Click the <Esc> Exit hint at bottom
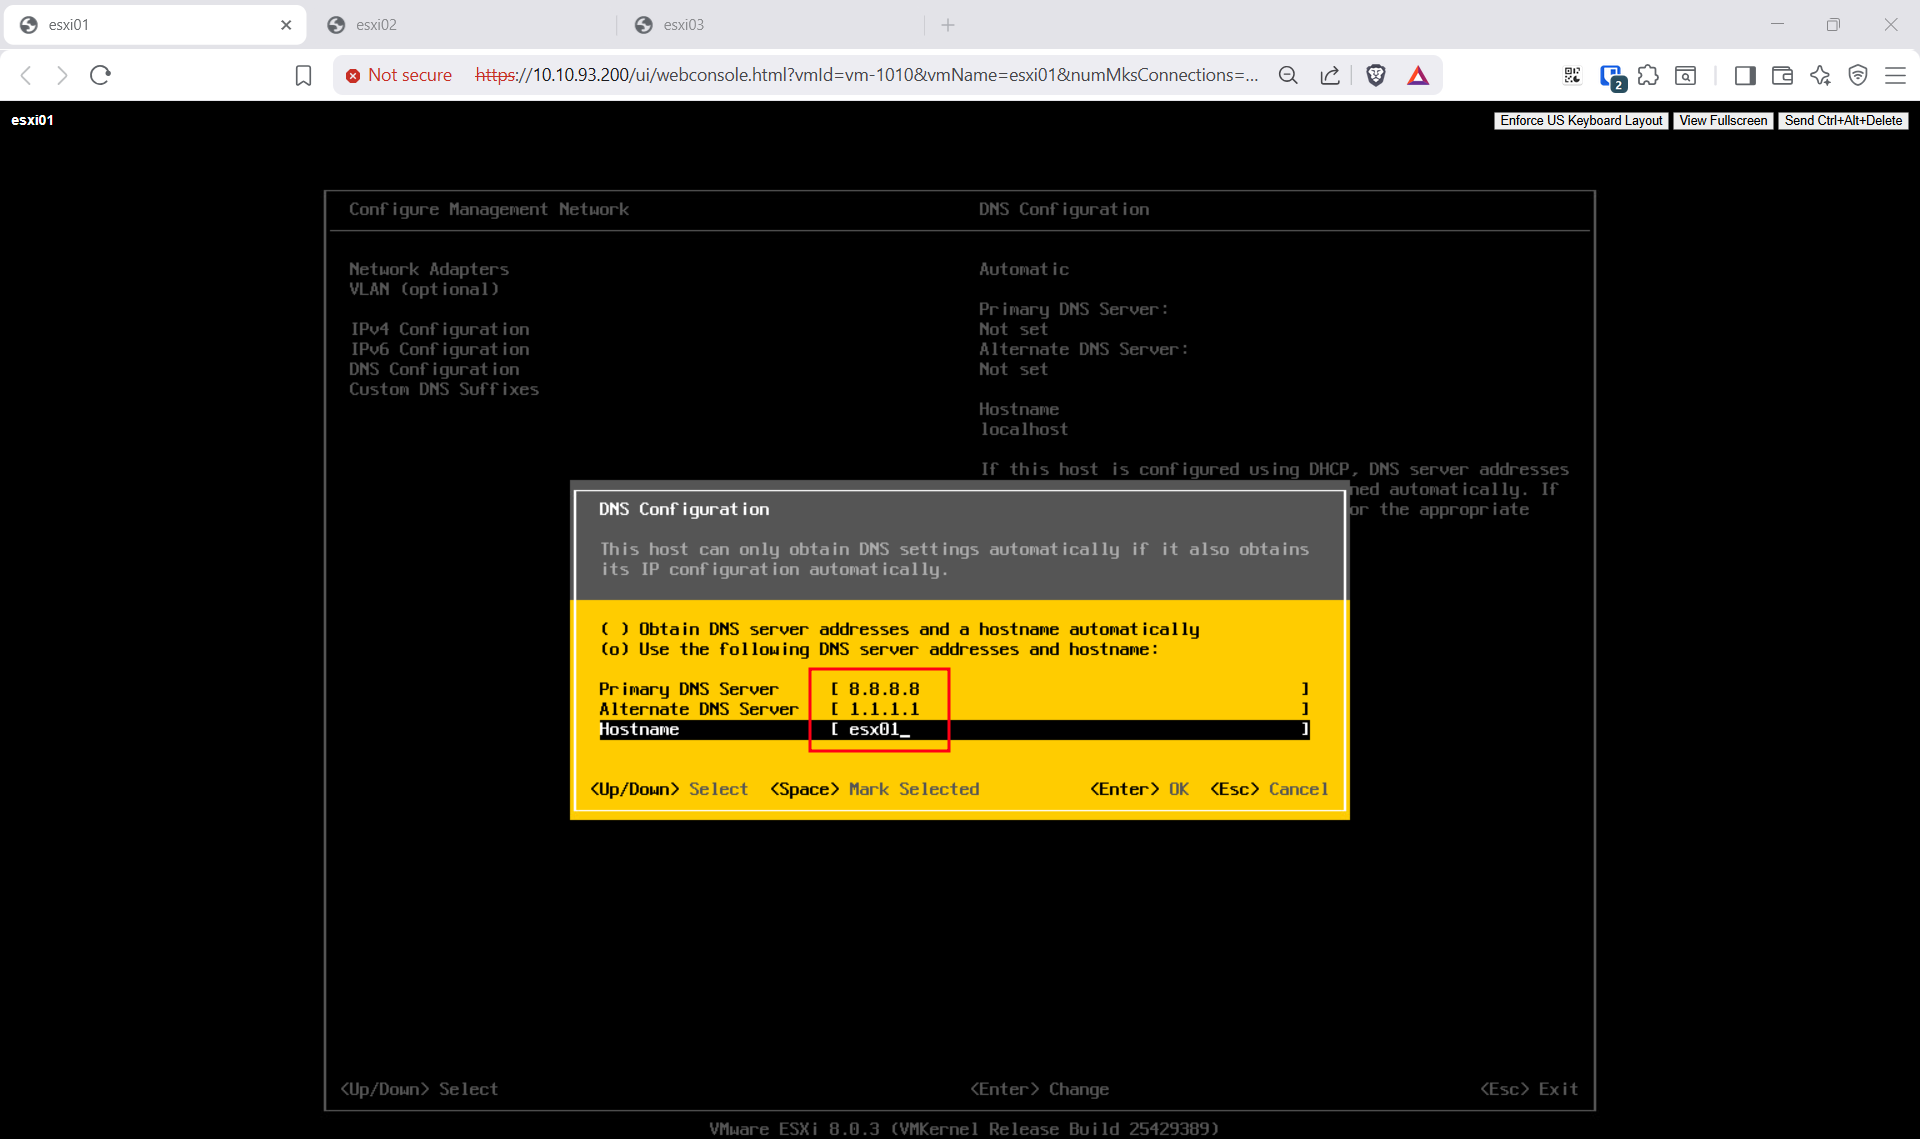This screenshot has height=1139, width=1920. (1529, 1089)
